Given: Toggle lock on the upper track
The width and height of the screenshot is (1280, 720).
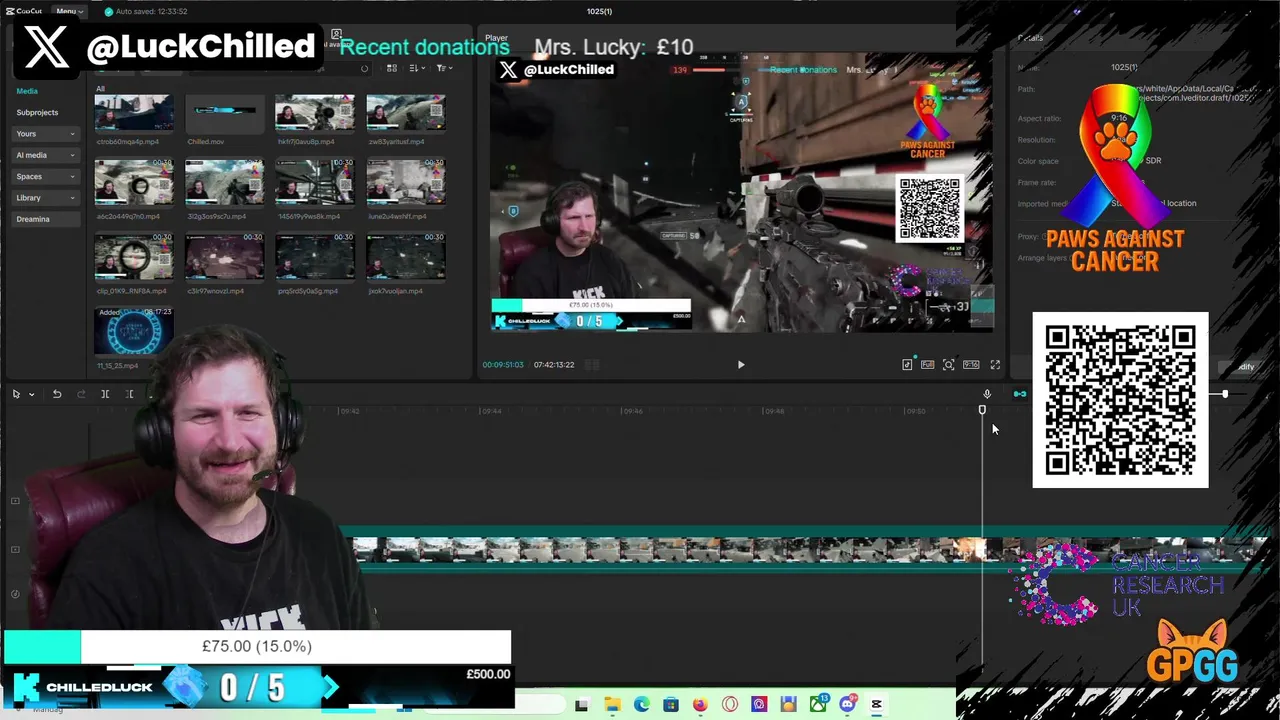Looking at the screenshot, I should click(x=15, y=501).
